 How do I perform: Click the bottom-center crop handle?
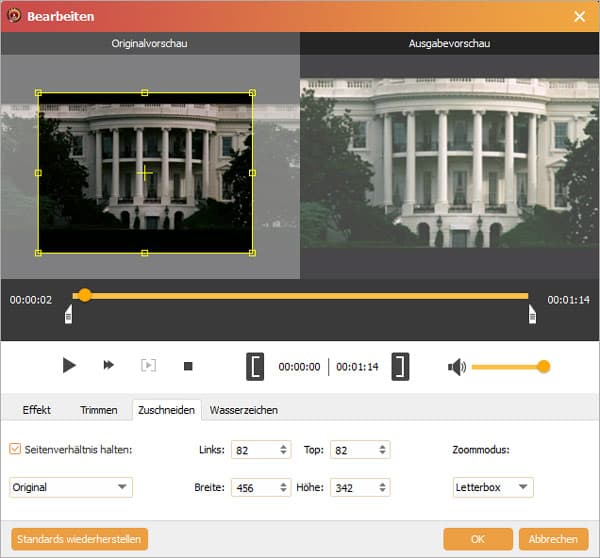click(145, 253)
